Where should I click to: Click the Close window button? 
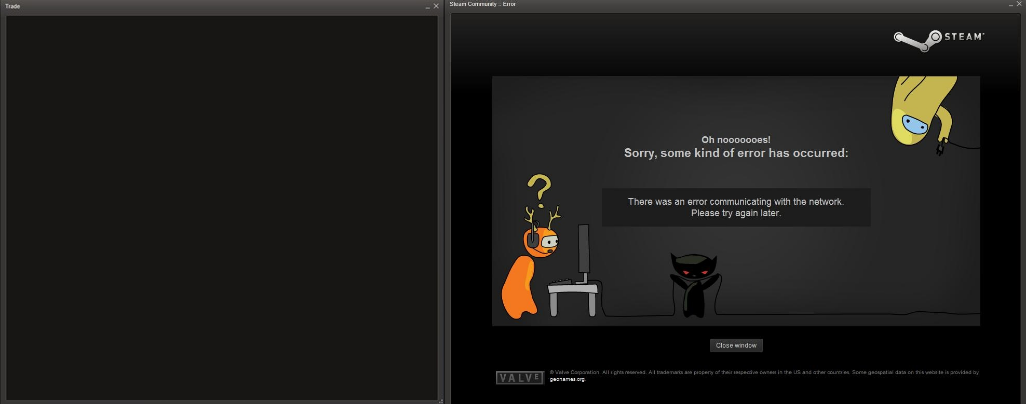click(736, 345)
